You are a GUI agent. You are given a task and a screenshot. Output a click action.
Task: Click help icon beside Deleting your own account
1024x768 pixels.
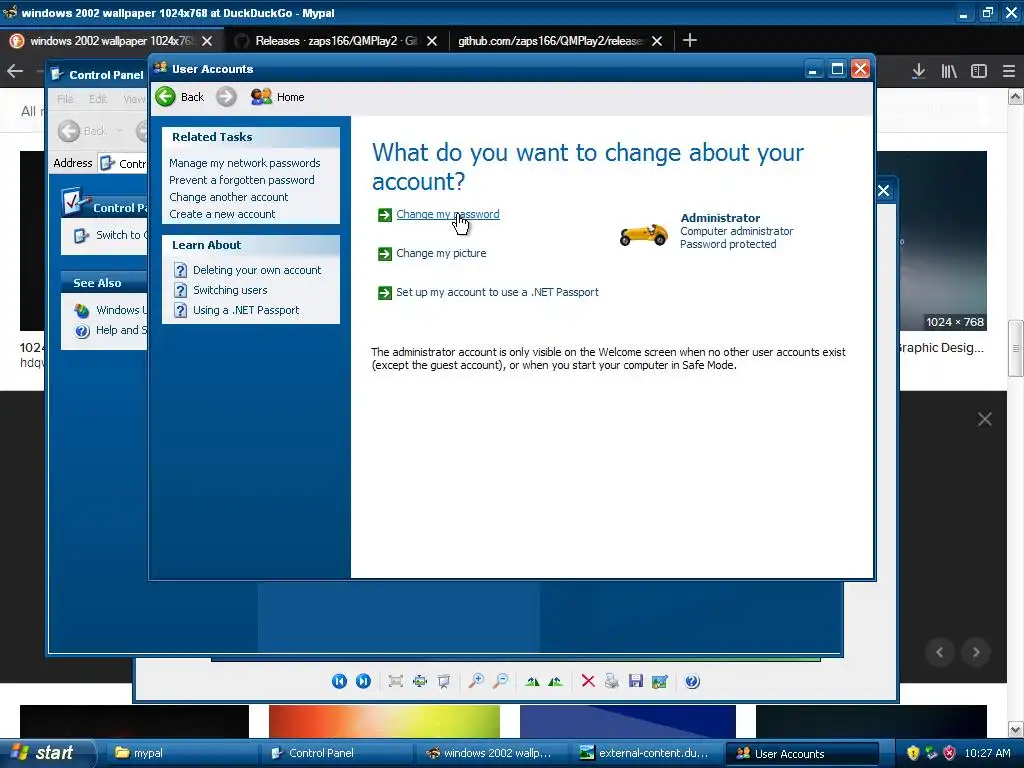[x=181, y=270]
